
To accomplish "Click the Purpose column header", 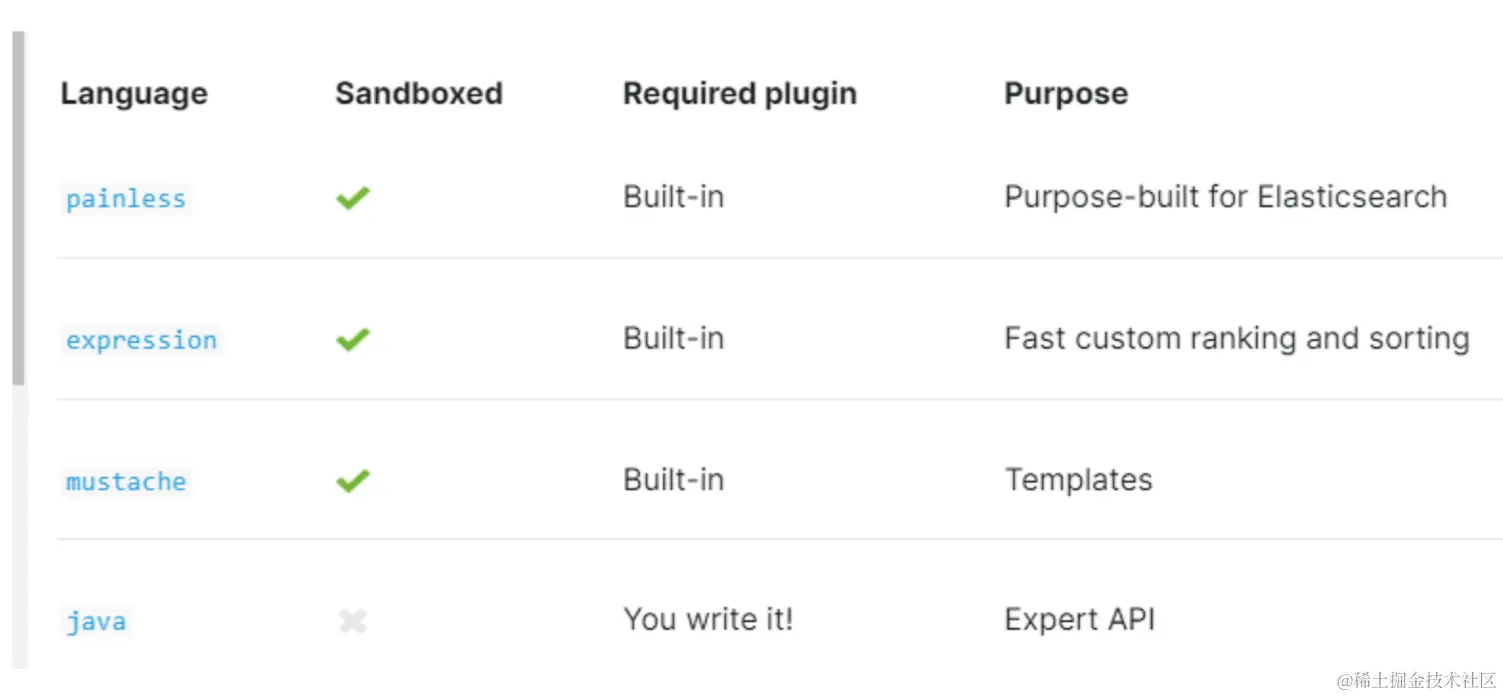I will 1066,94.
